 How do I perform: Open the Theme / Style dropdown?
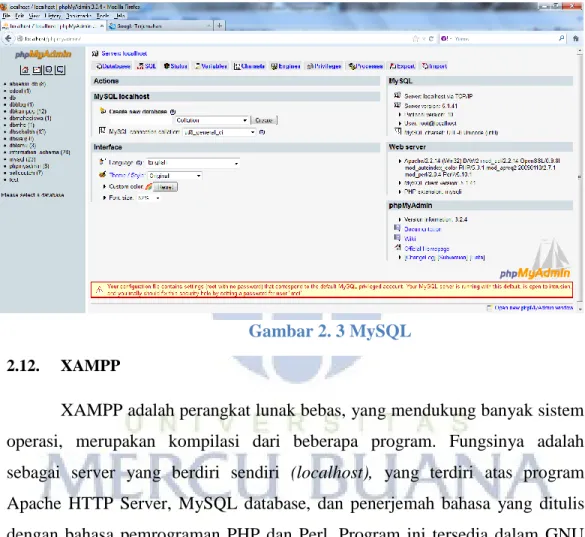pos(175,175)
